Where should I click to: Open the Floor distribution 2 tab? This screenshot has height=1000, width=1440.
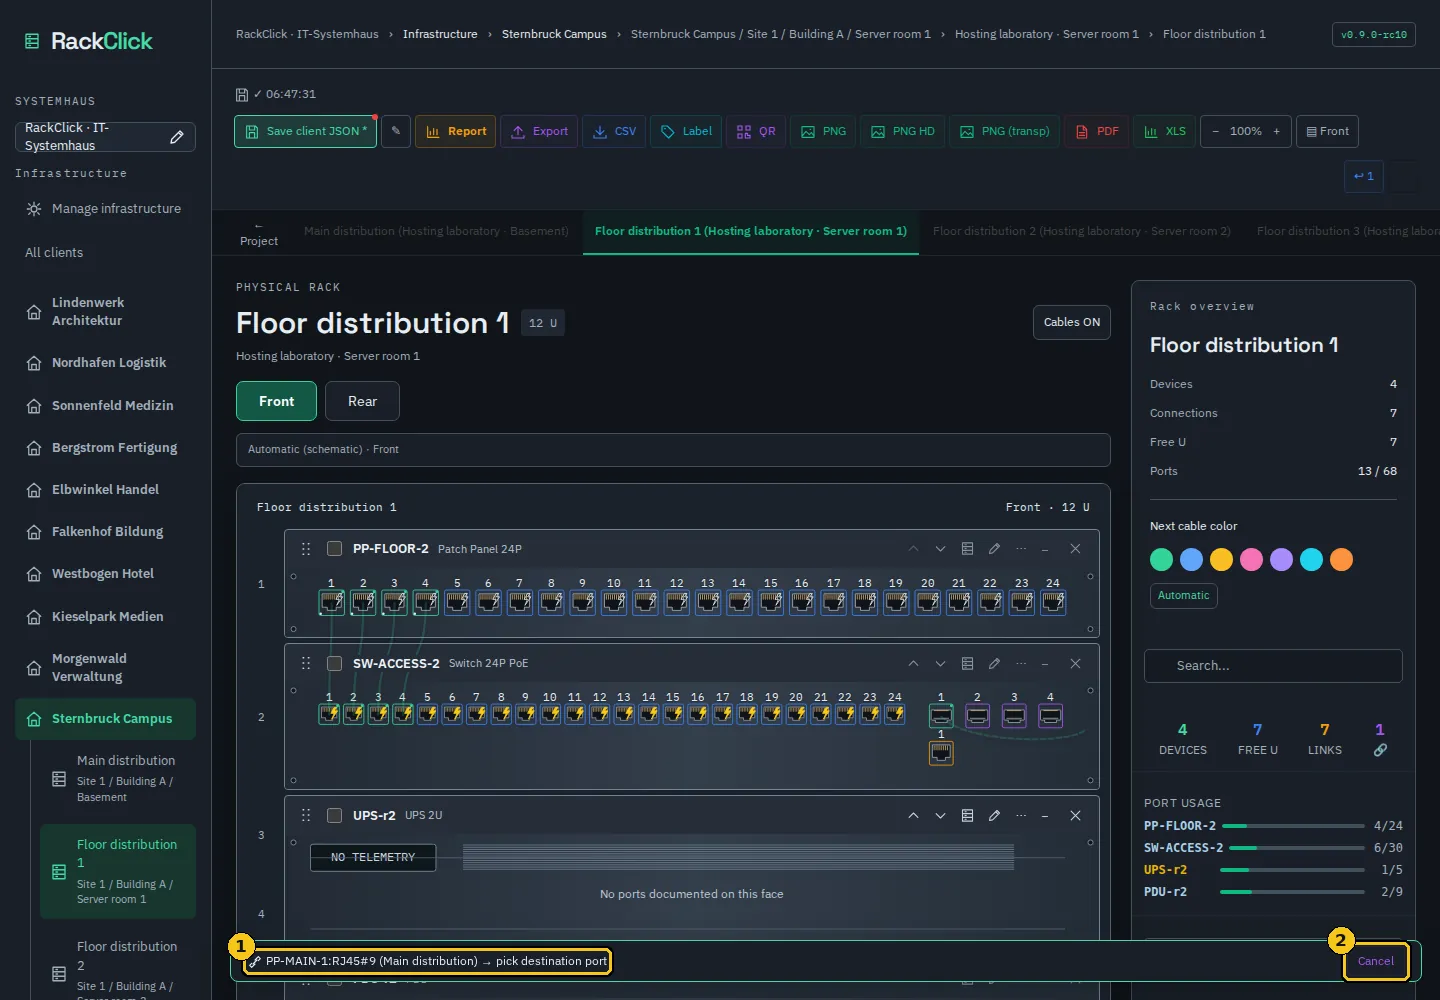[x=1081, y=231]
